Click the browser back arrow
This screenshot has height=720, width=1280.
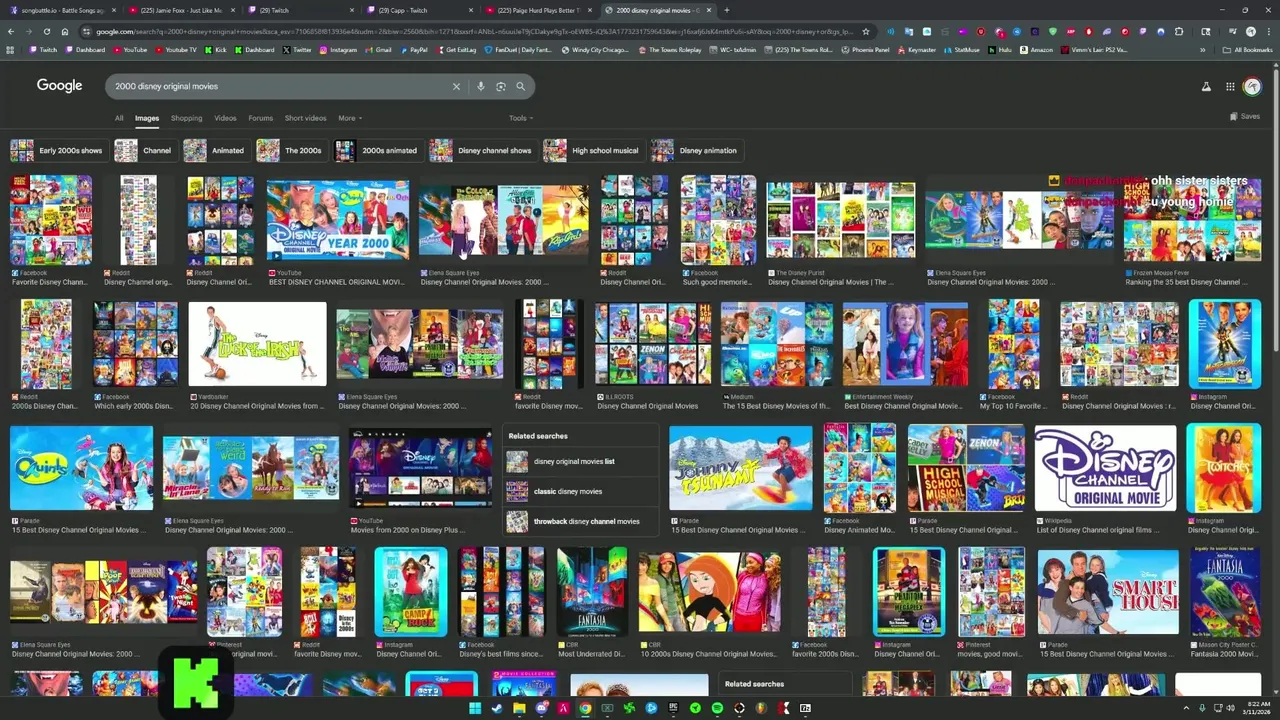point(11,31)
